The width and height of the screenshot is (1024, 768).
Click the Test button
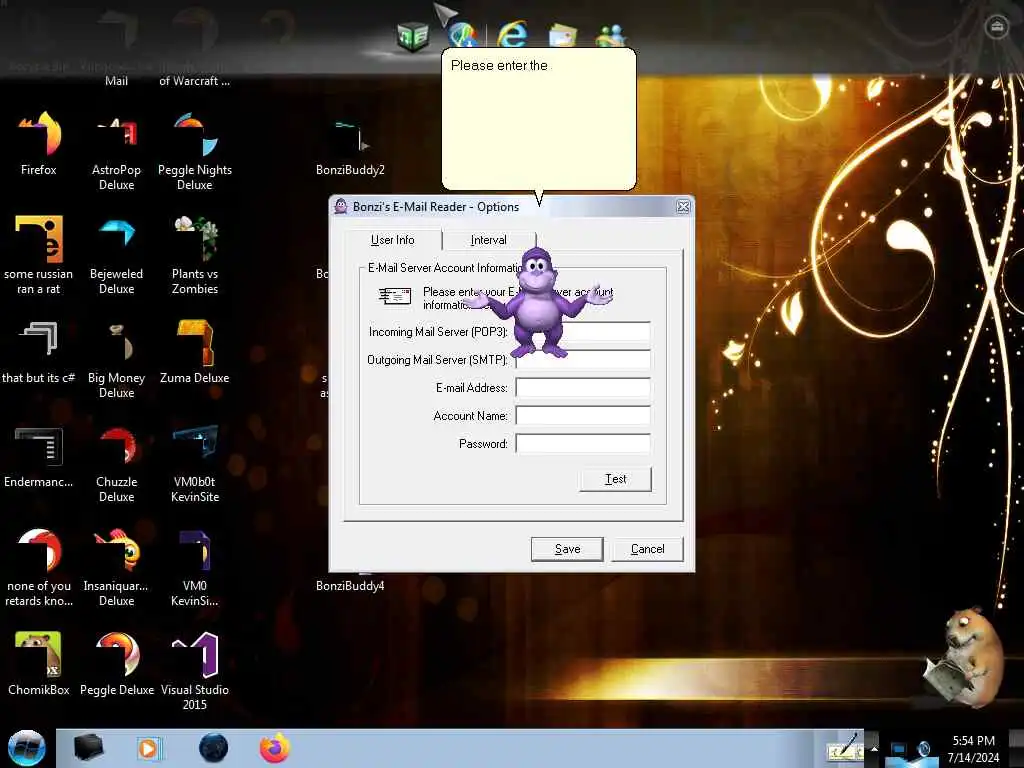pyautogui.click(x=615, y=479)
